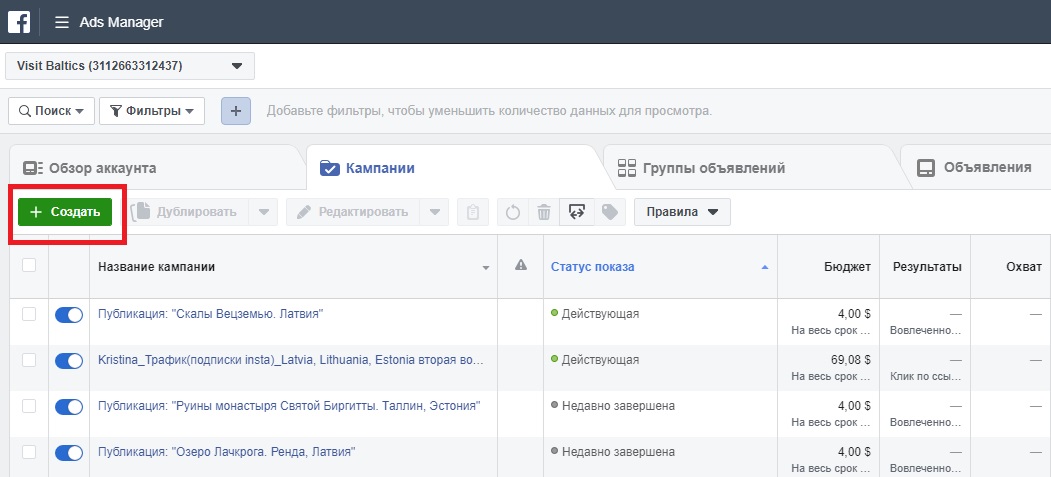Viewport: 1051px width, 477px height.
Task: Click the clipboard paste icon in toolbar
Action: 473,212
